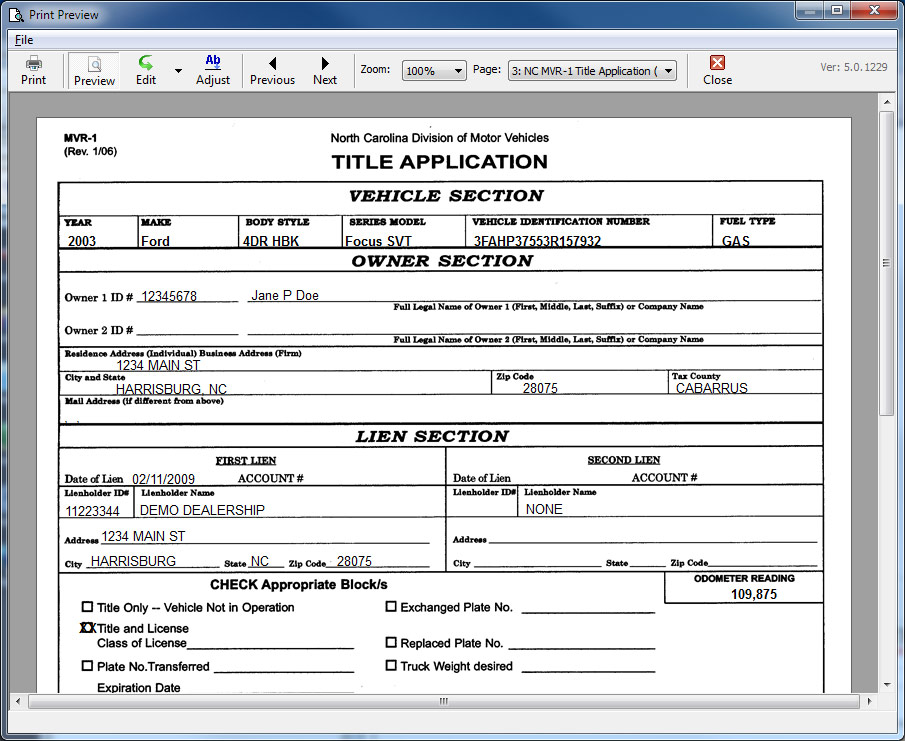Click lienholder ID 11223344
This screenshot has width=905, height=741.
pos(92,511)
